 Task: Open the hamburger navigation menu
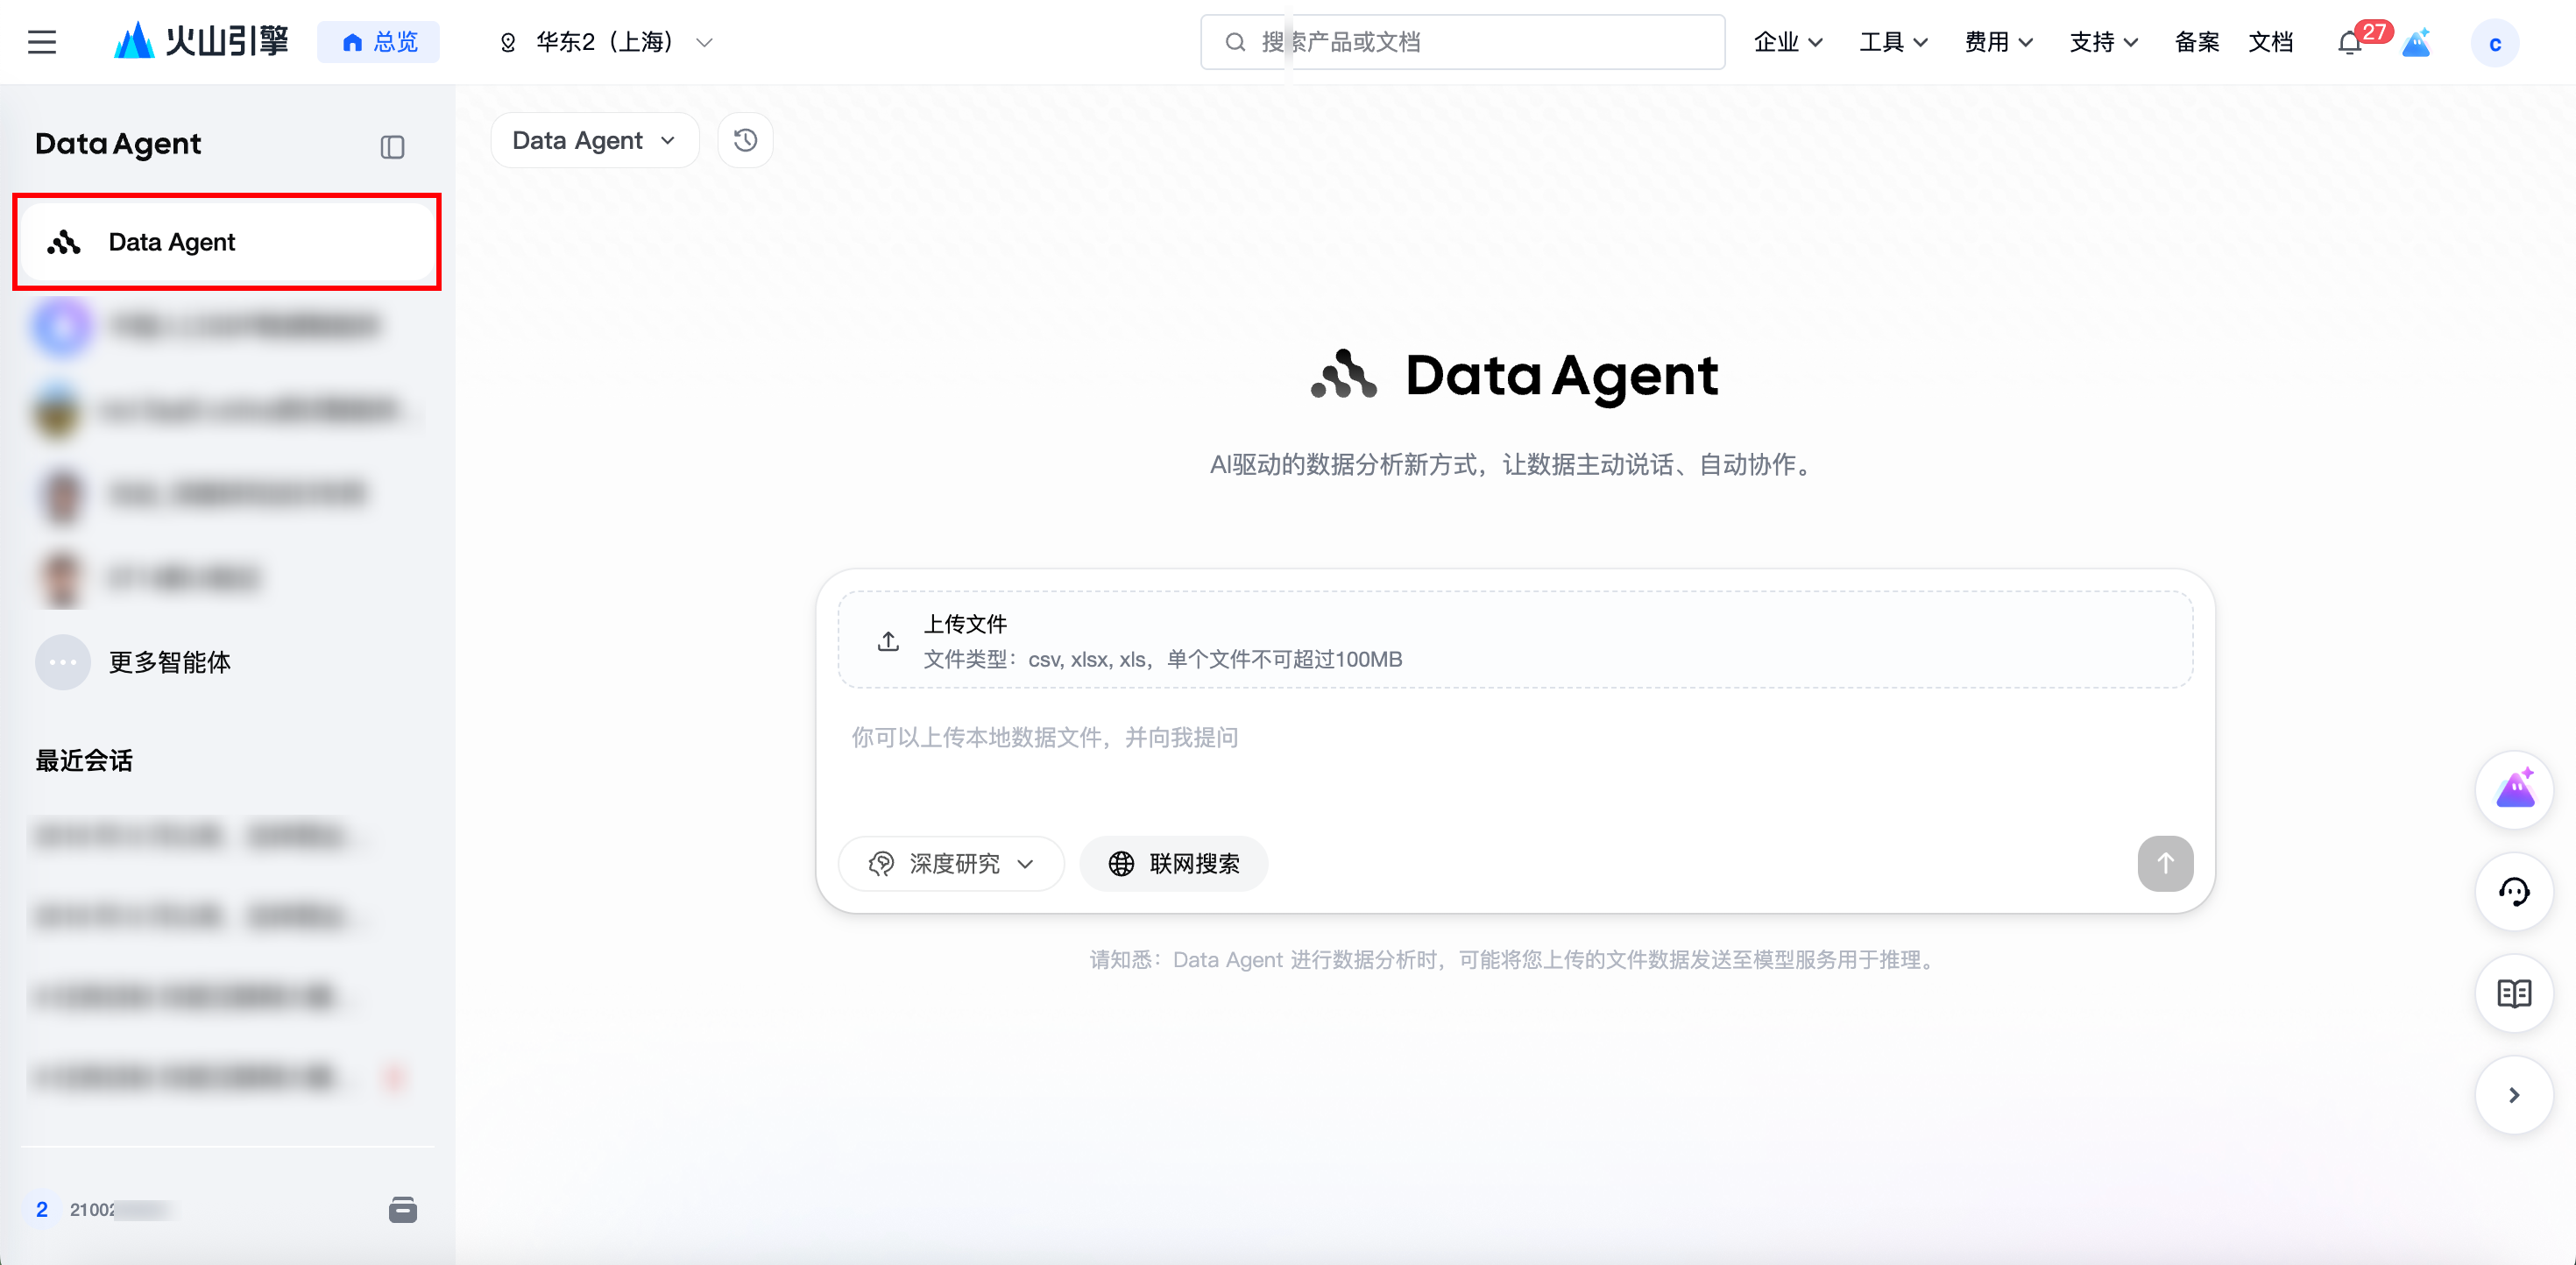[42, 42]
